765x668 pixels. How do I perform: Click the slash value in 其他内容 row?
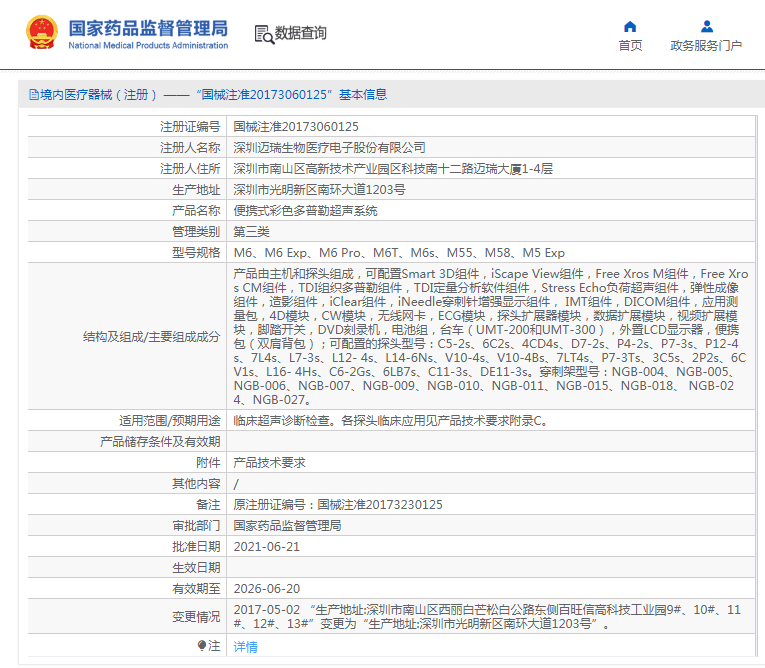pos(236,484)
